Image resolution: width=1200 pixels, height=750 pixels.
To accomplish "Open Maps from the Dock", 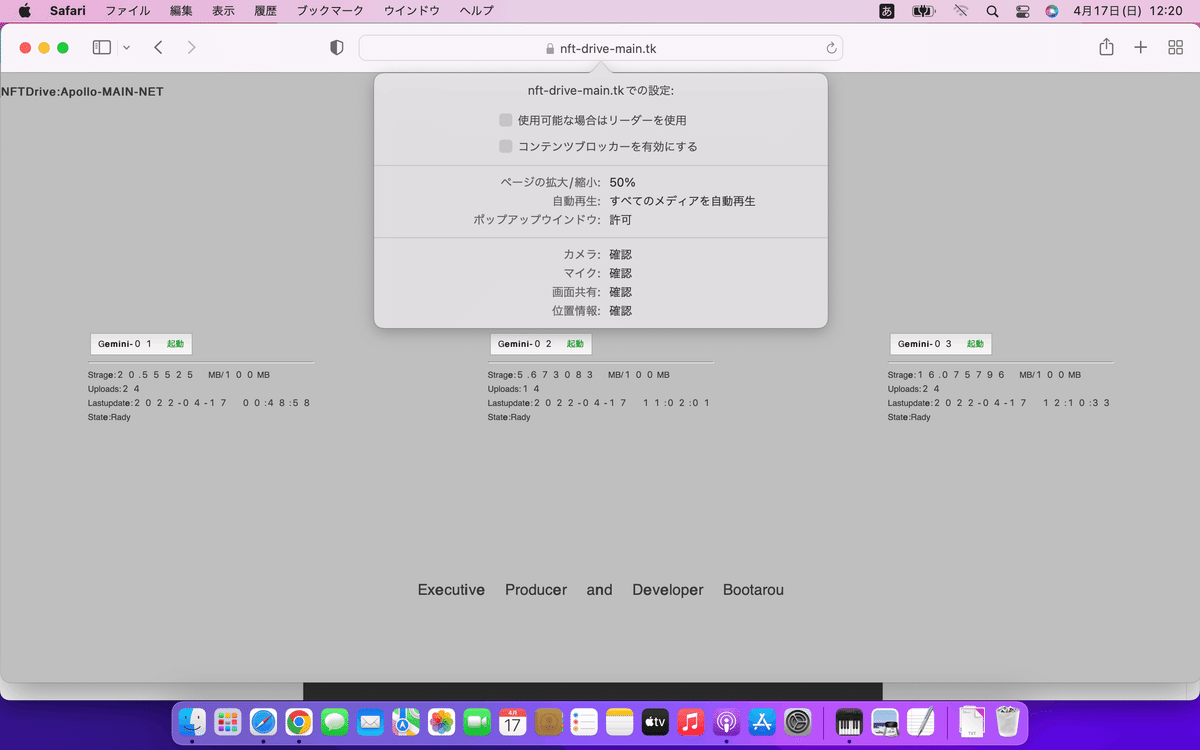I will 406,721.
